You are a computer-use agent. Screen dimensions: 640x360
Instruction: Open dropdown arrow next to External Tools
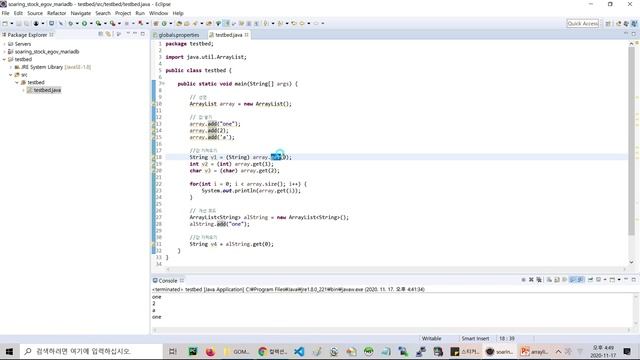click(x=119, y=24)
